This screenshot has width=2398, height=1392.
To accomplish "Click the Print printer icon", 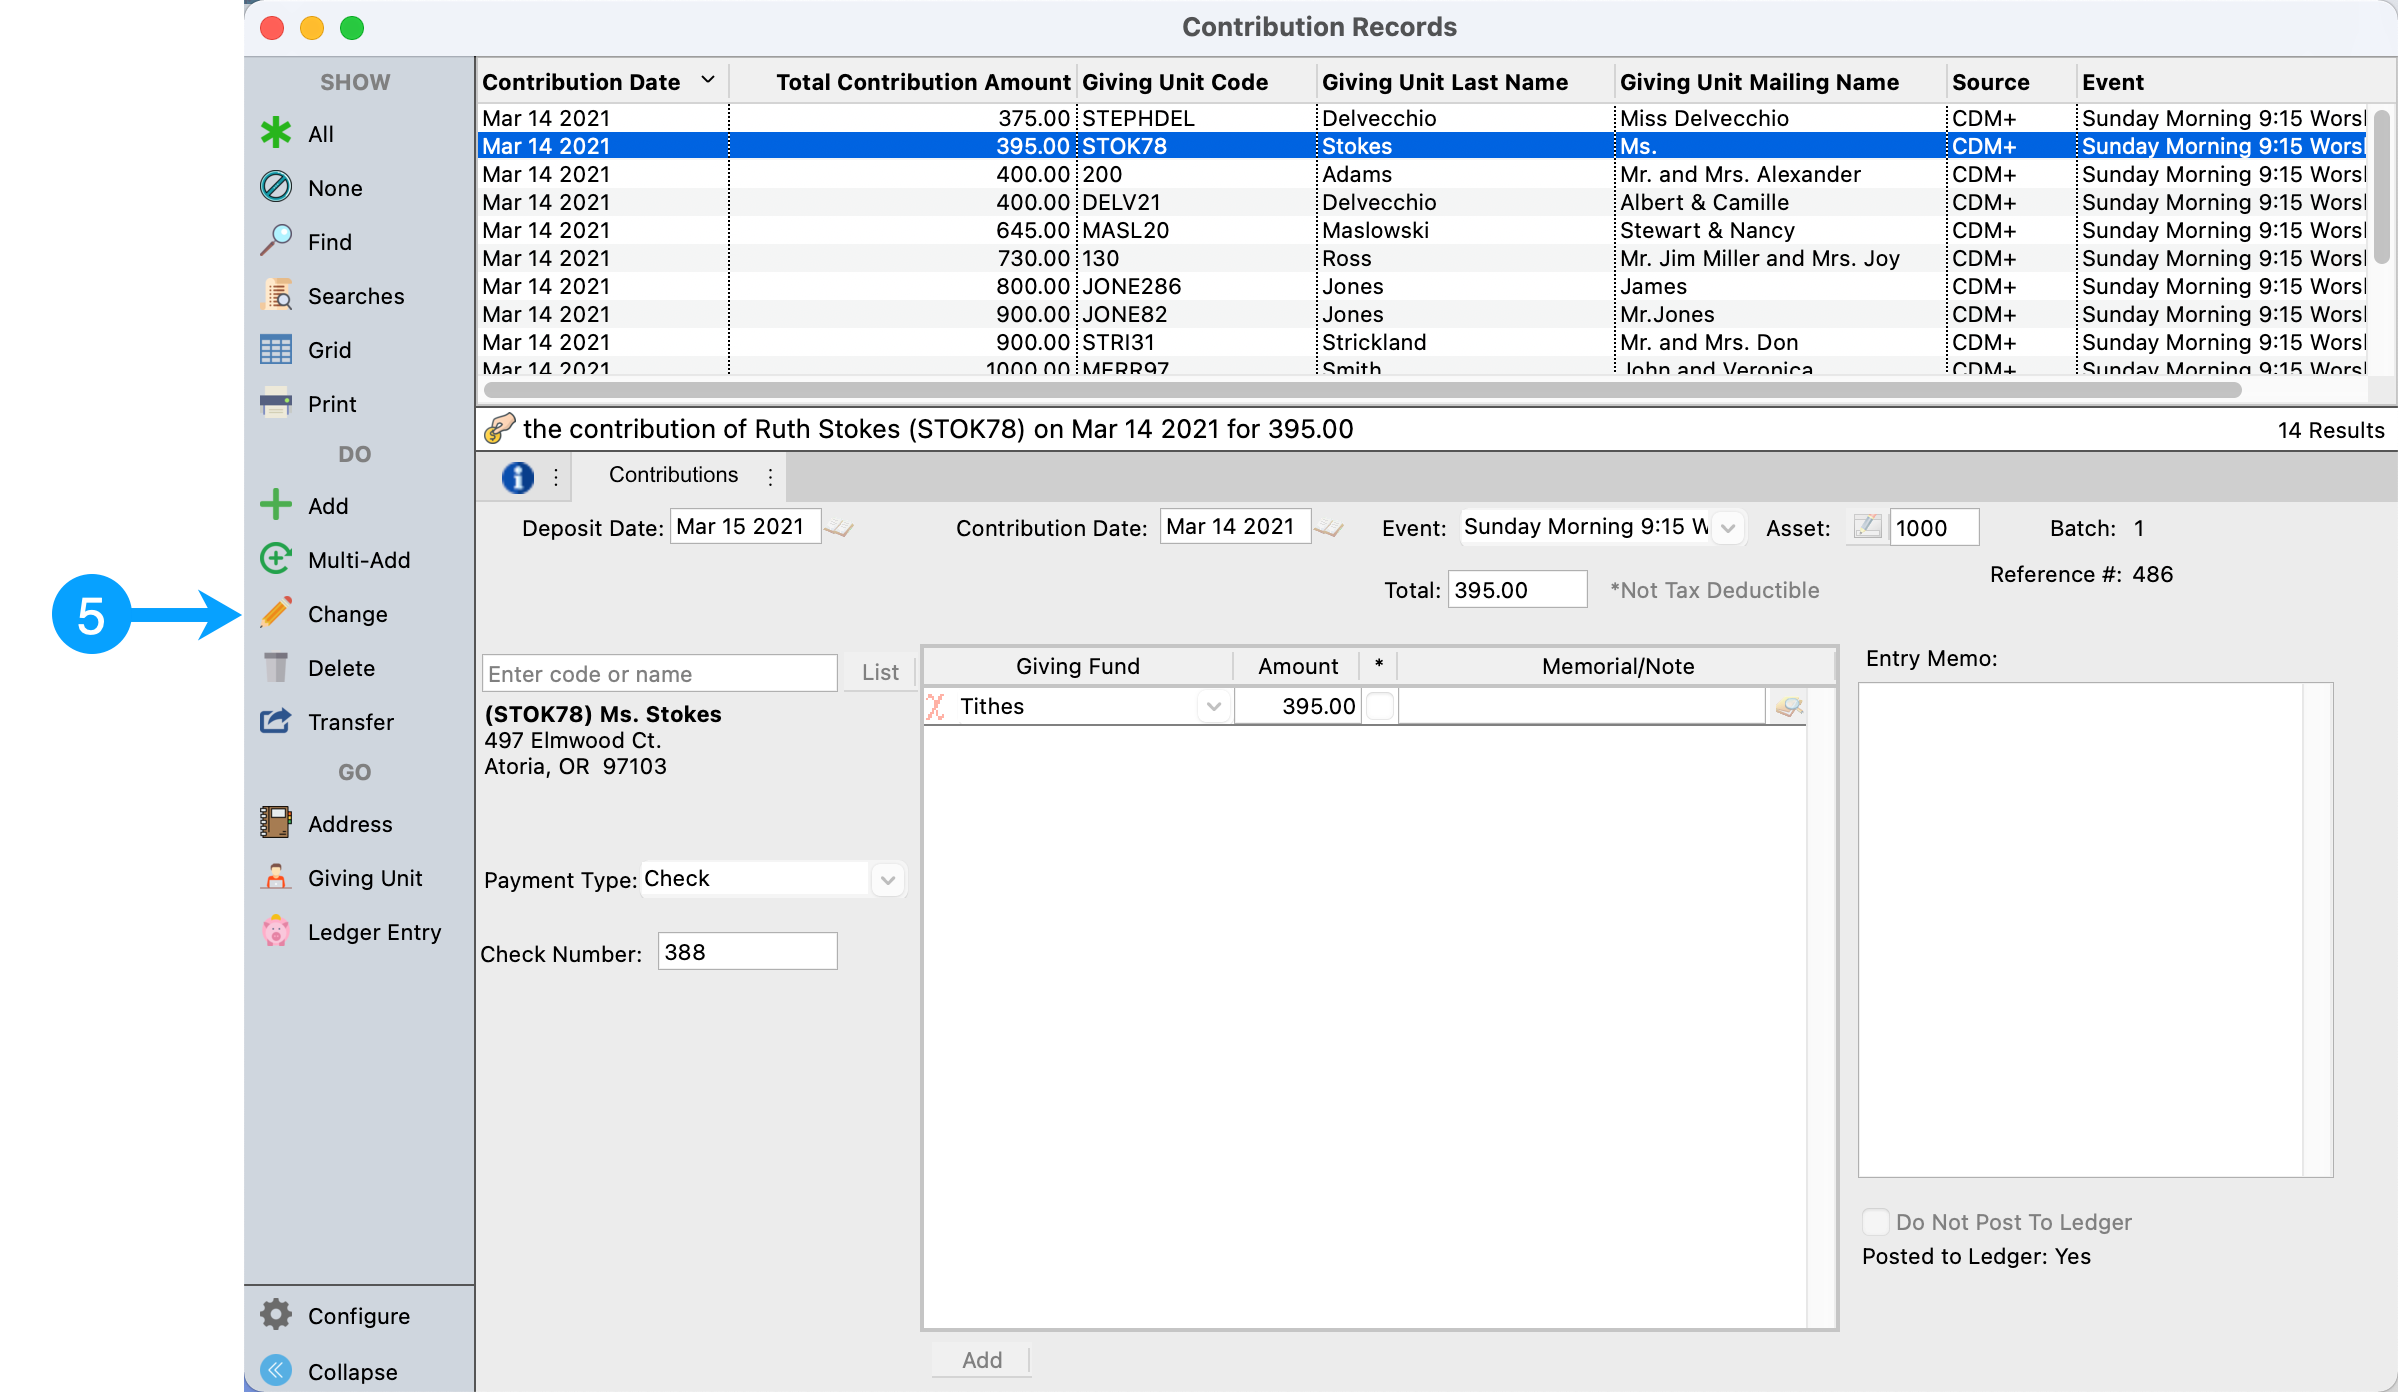I will click(276, 403).
